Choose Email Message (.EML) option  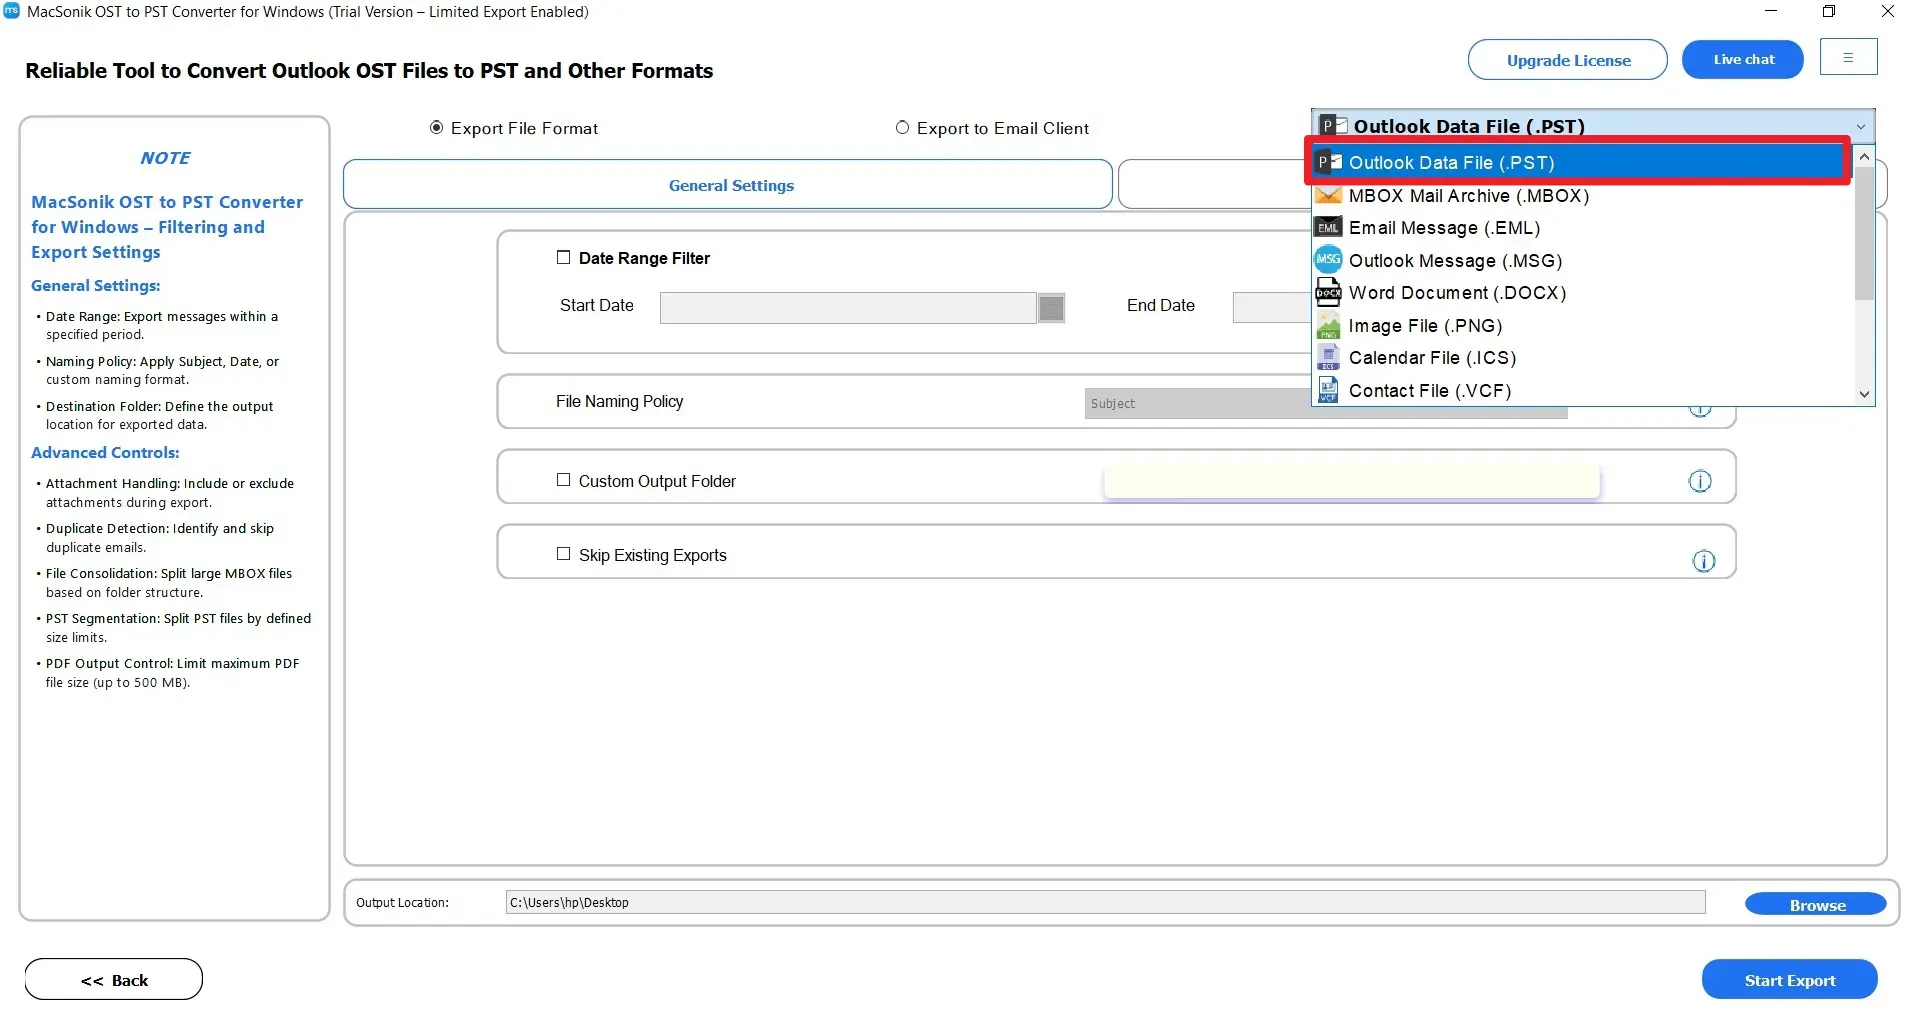tap(1583, 228)
